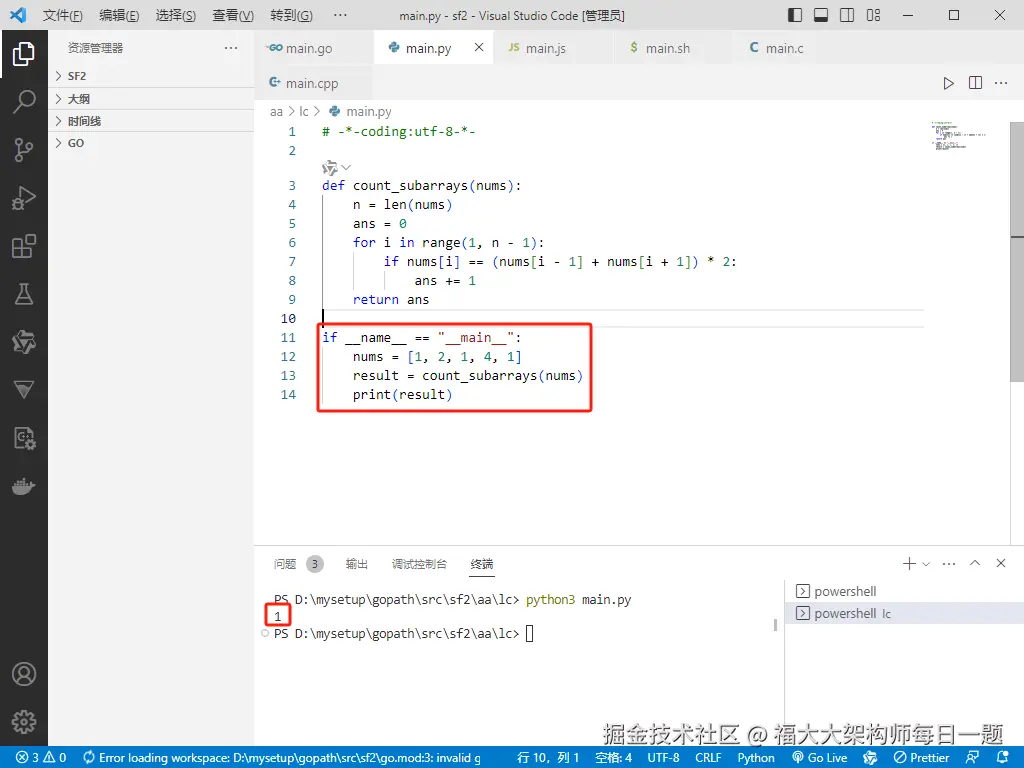Change indentation via 空格: 4
1024x768 pixels.
[613, 758]
